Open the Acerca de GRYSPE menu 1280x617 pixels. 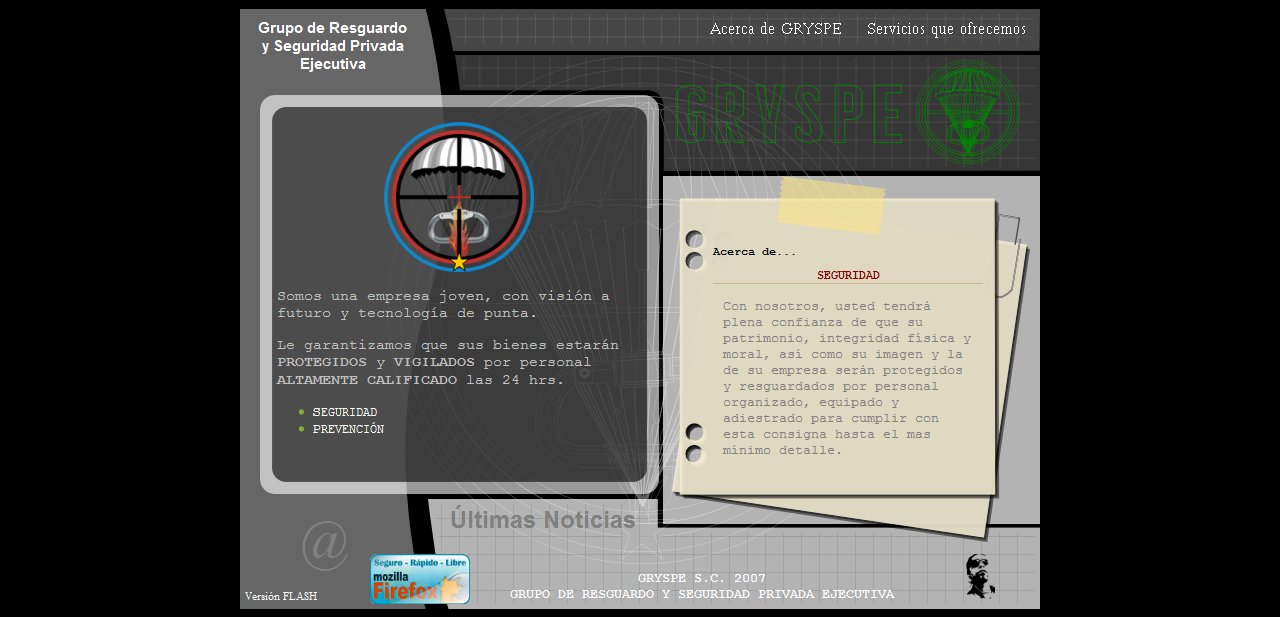(x=775, y=29)
